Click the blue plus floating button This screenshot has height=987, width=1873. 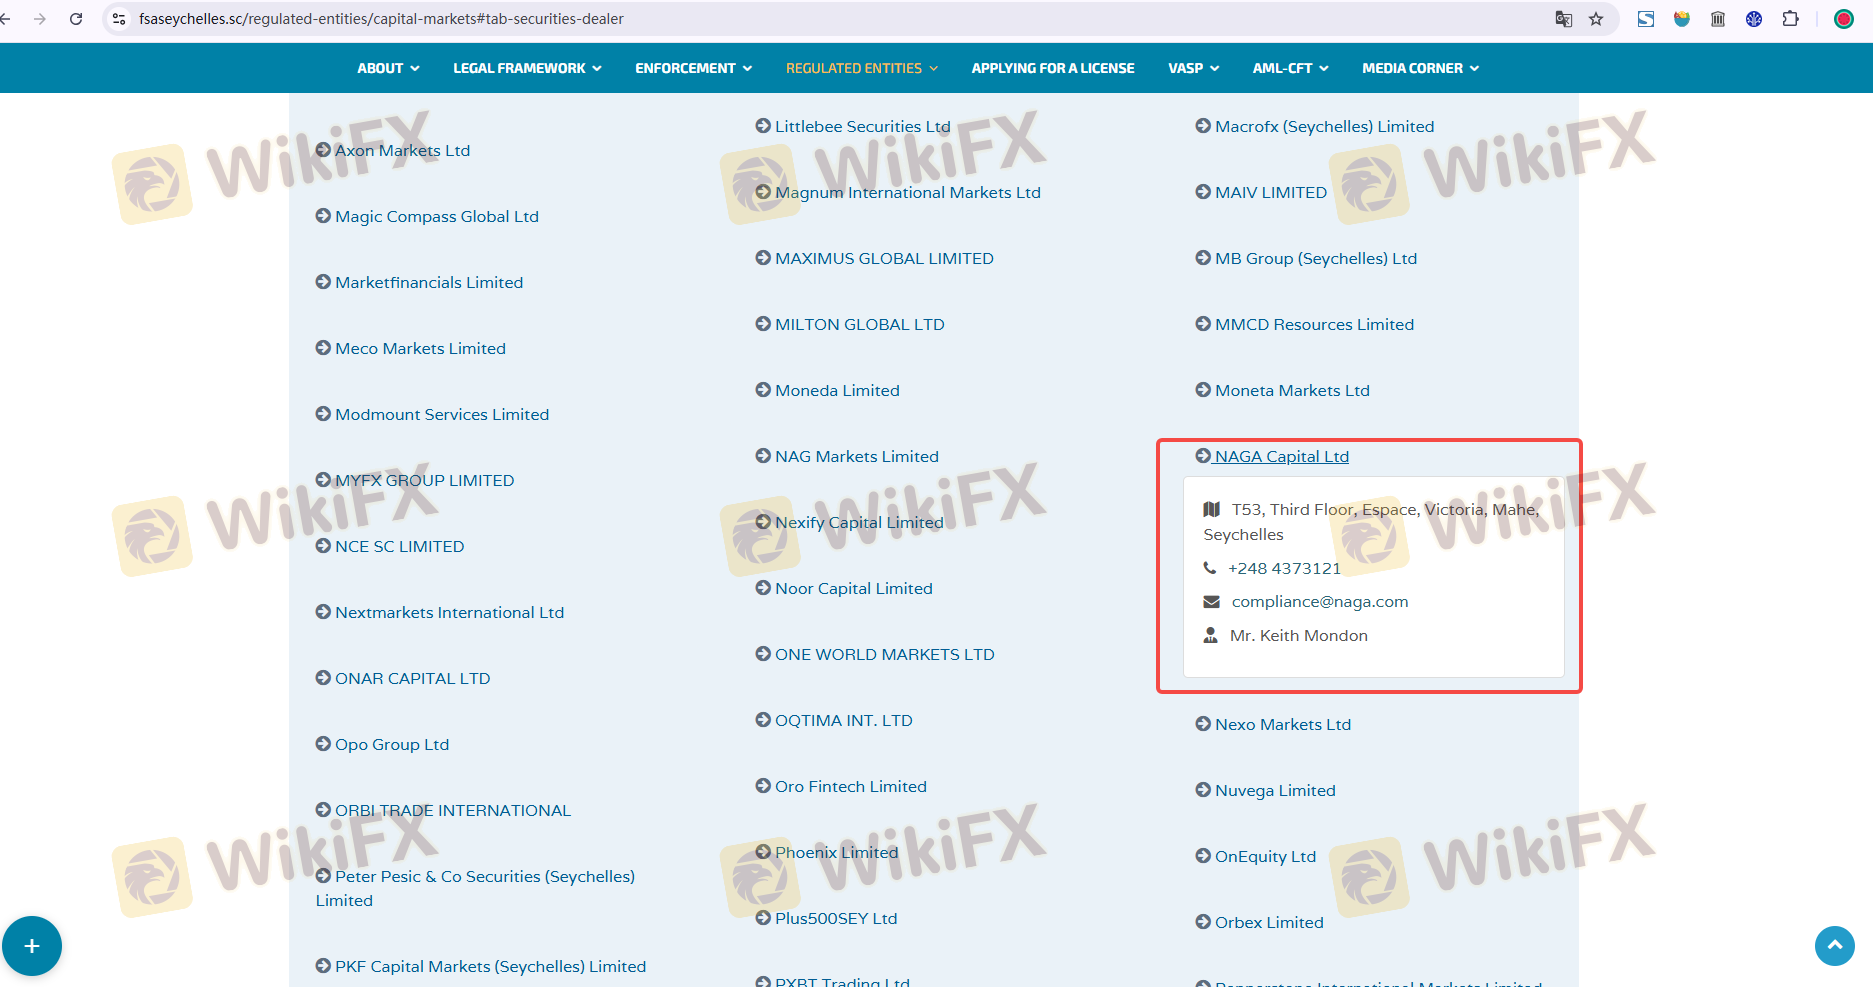(32, 945)
